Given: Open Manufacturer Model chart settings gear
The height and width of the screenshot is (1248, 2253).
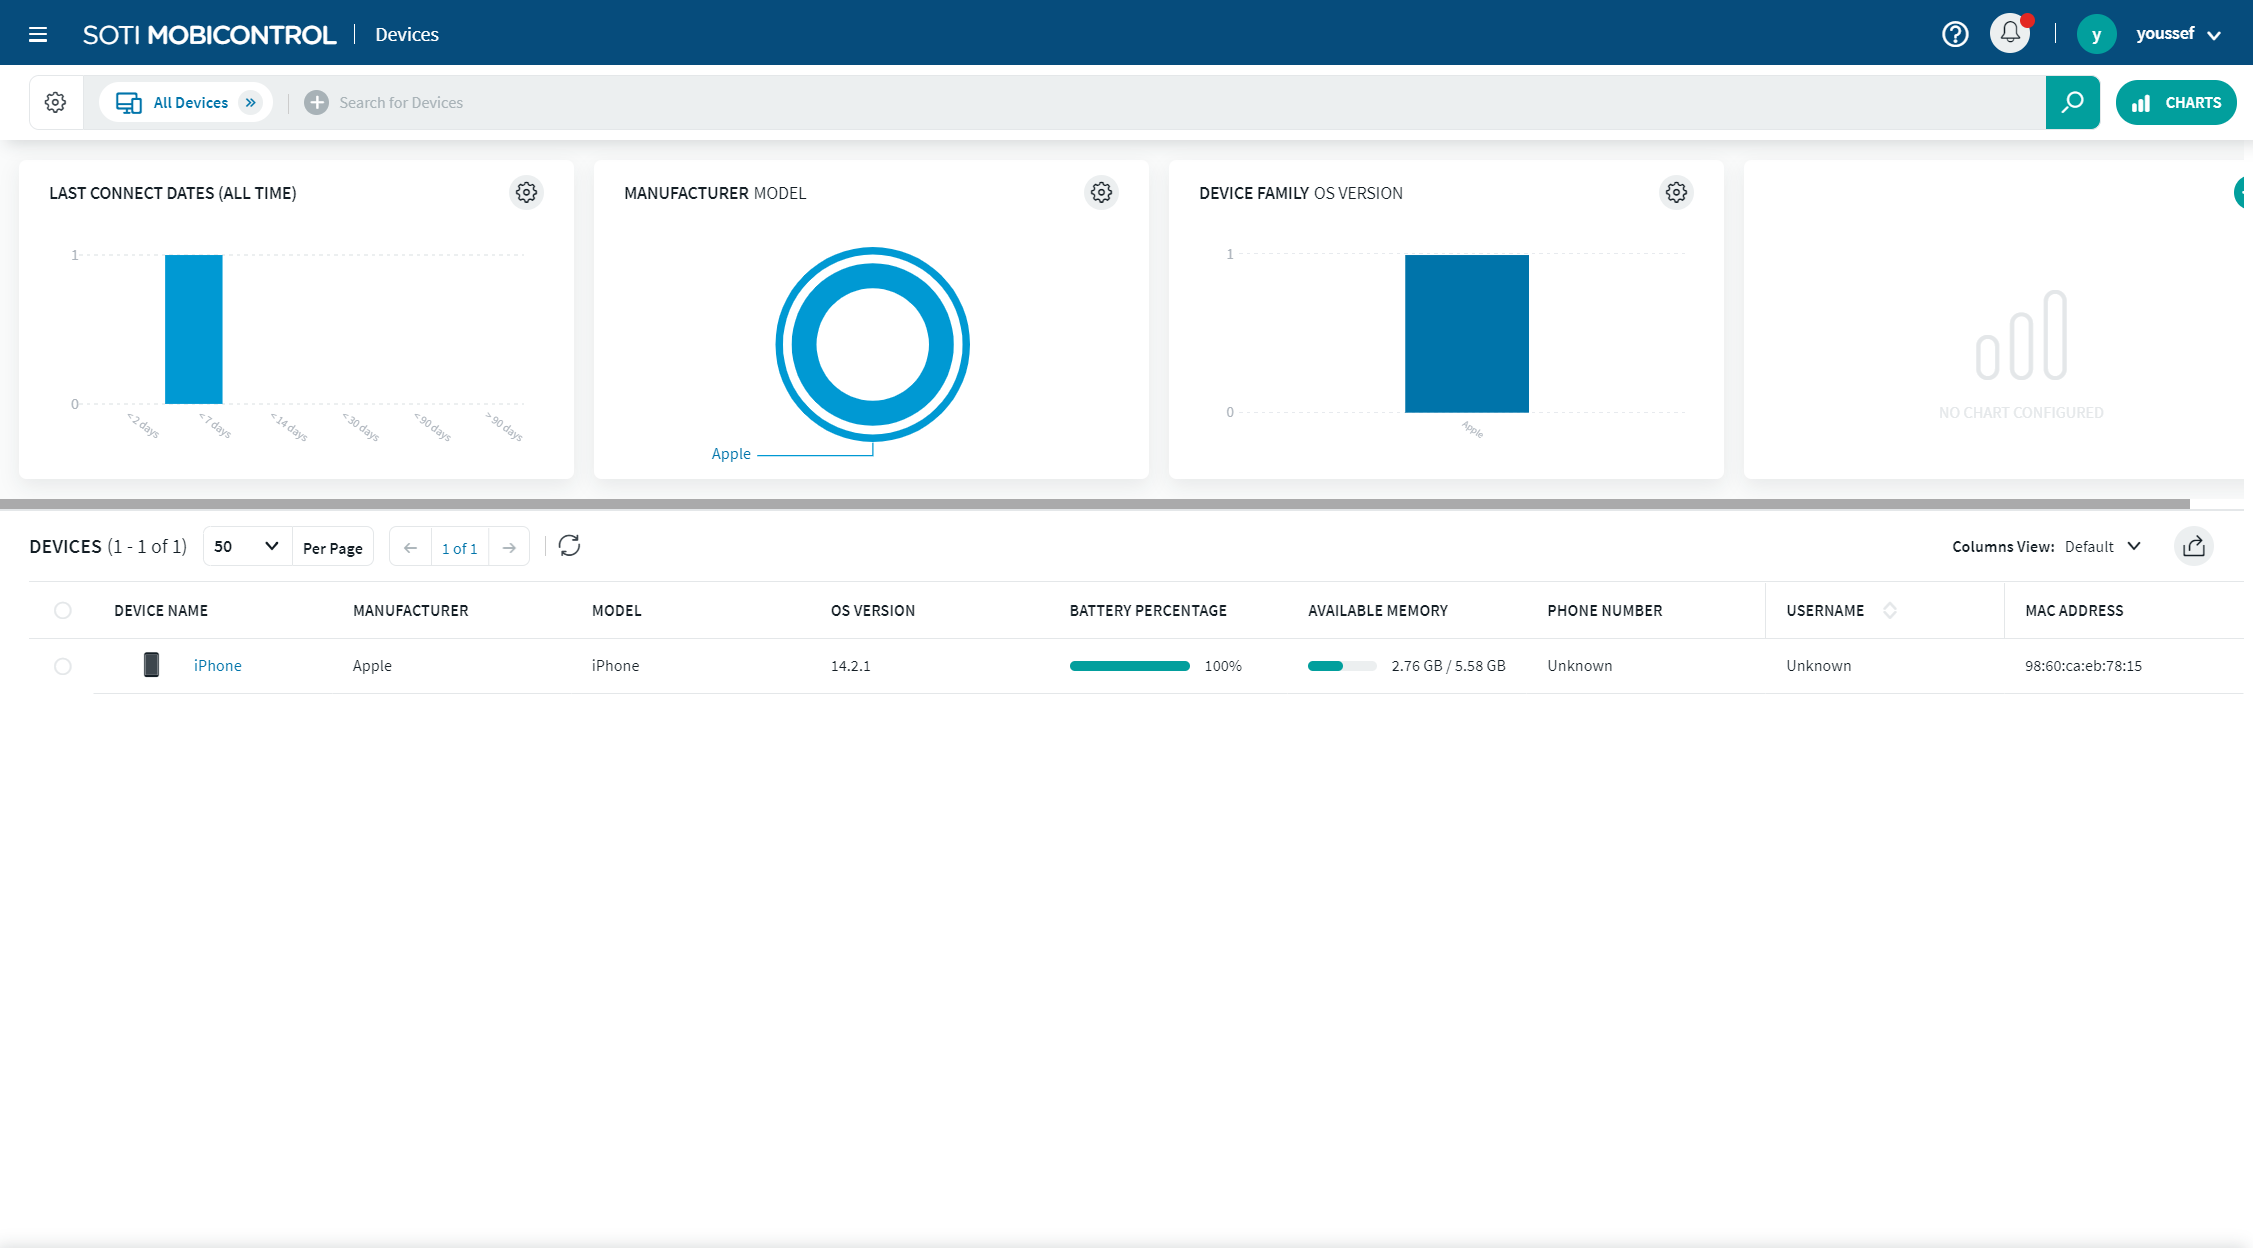Looking at the screenshot, I should [1101, 192].
